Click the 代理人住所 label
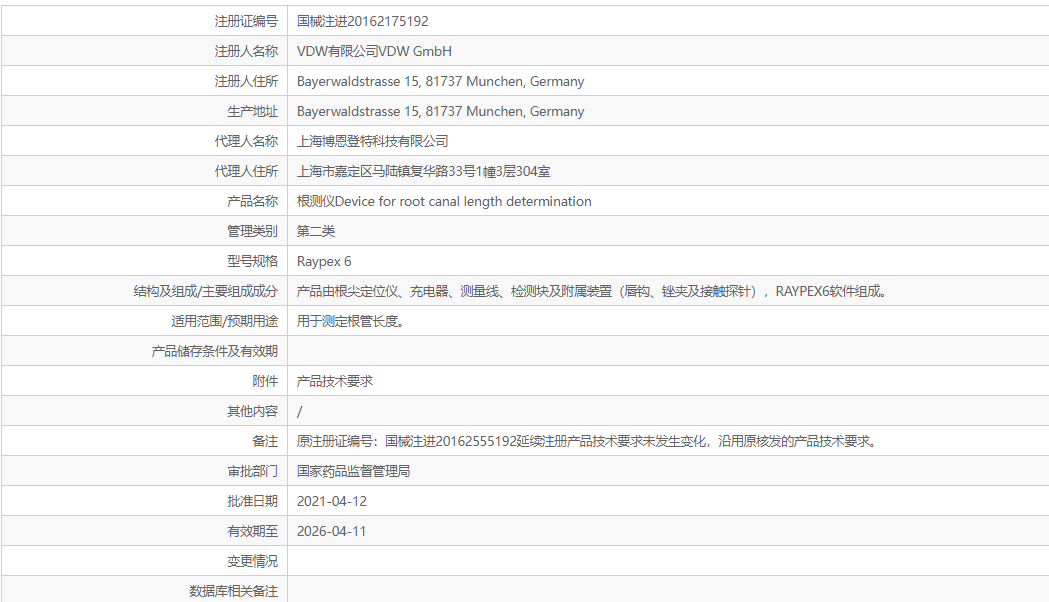This screenshot has width=1049, height=602. click(x=246, y=171)
